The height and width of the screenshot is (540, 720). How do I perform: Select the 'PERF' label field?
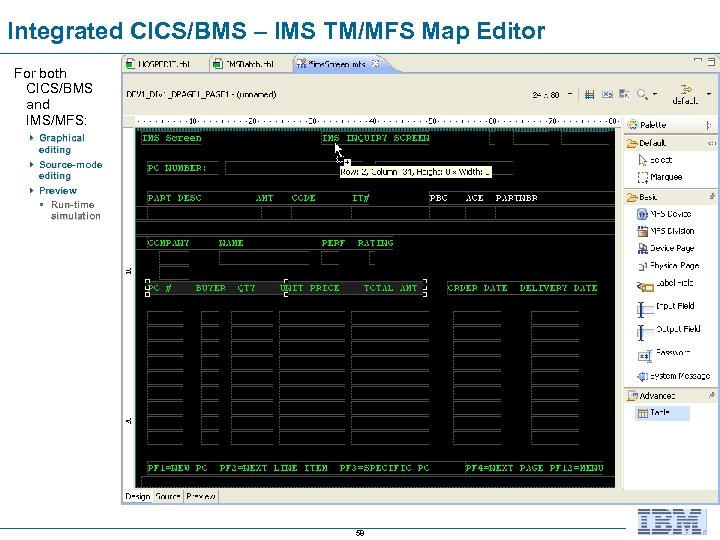coord(333,243)
